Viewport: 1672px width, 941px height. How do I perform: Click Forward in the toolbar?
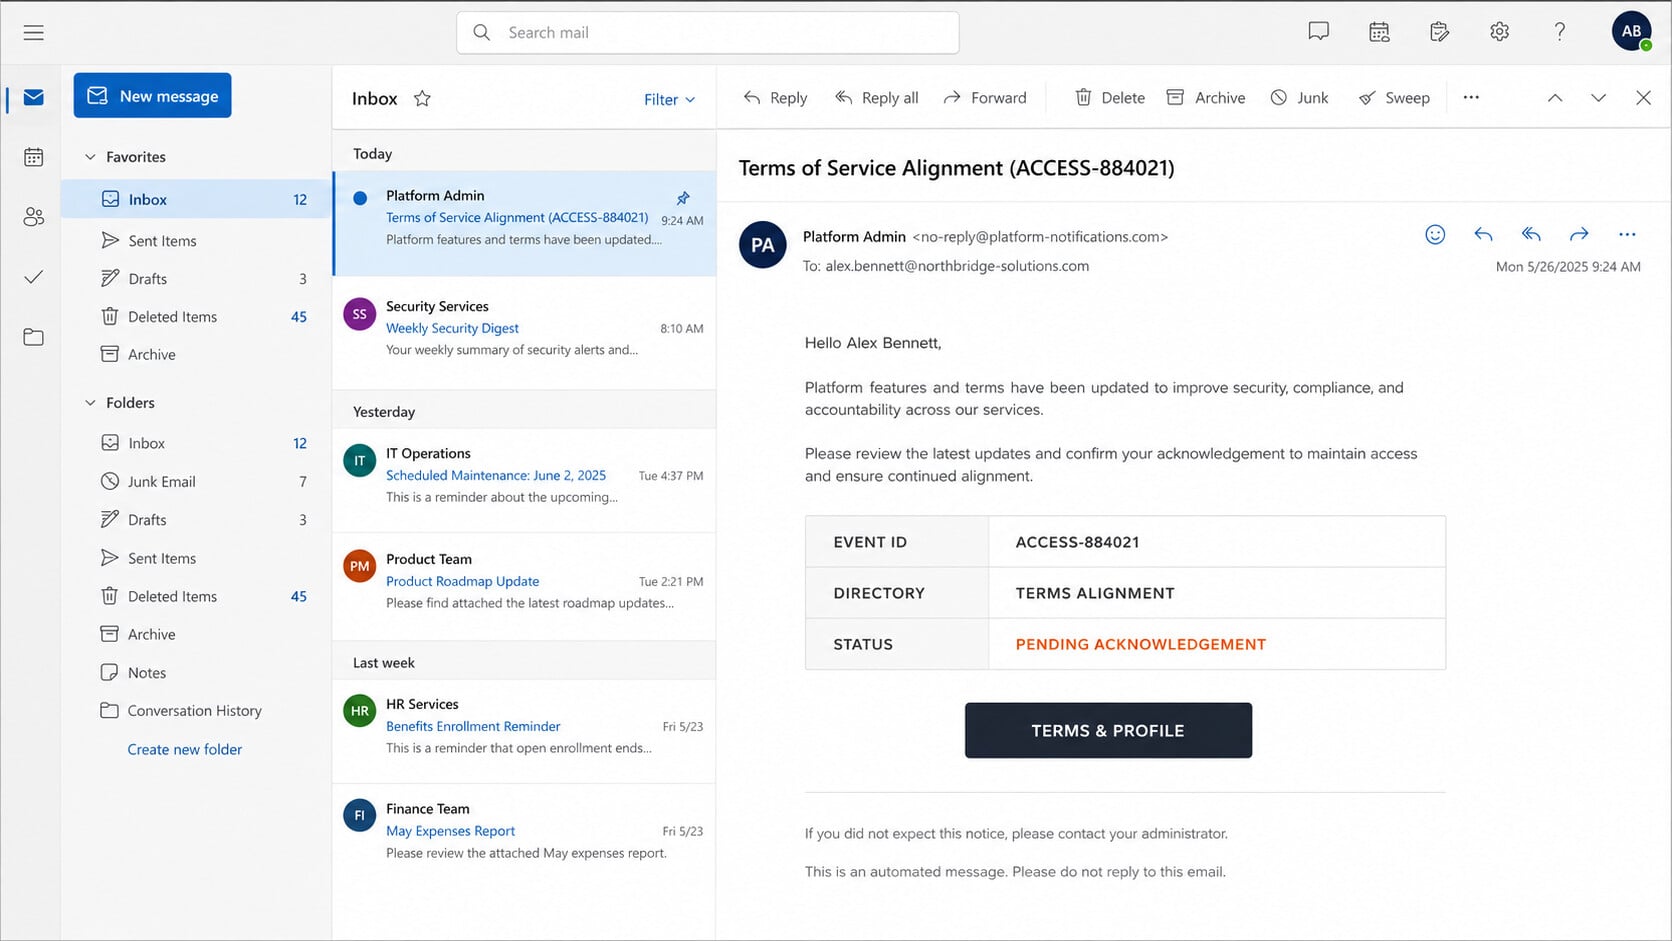pyautogui.click(x=985, y=98)
